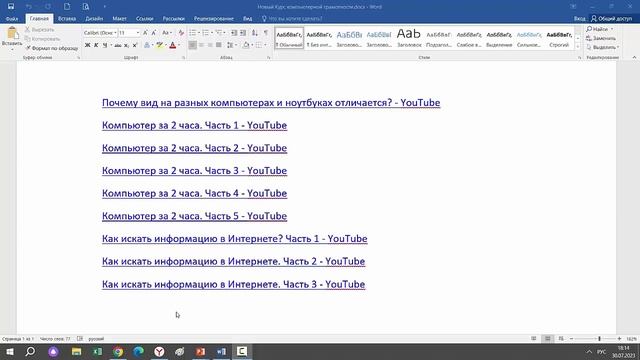Expand the styles gallery with the More arrow
640x360 pixels.
coord(578,47)
